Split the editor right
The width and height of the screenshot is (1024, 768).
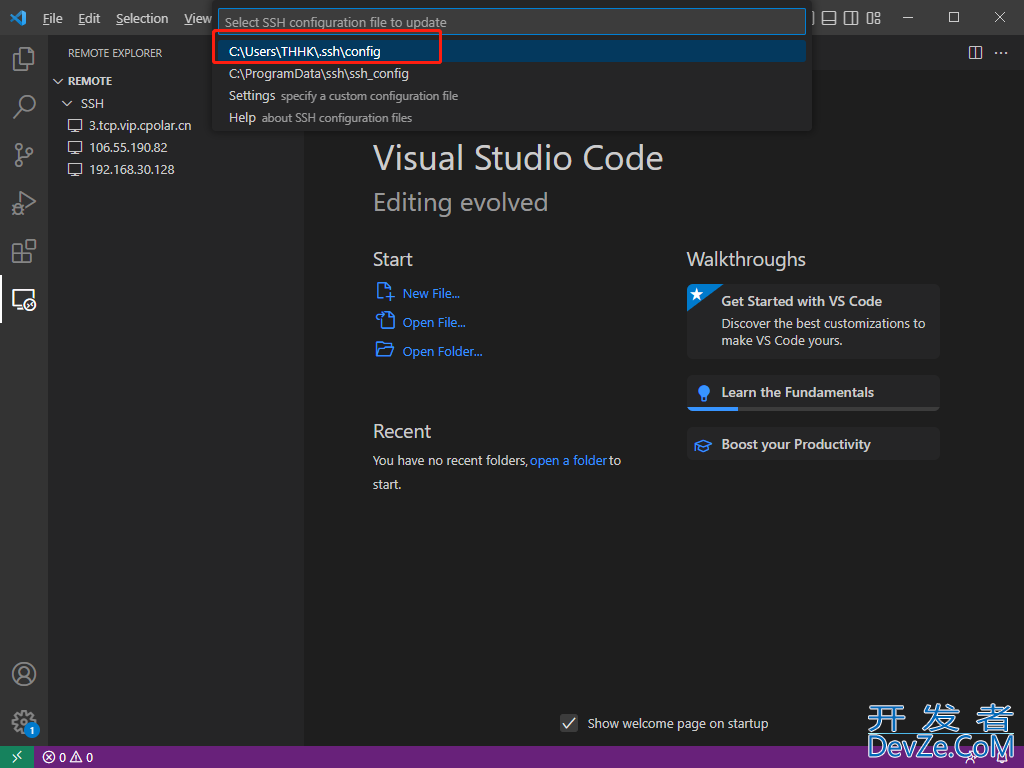(975, 53)
